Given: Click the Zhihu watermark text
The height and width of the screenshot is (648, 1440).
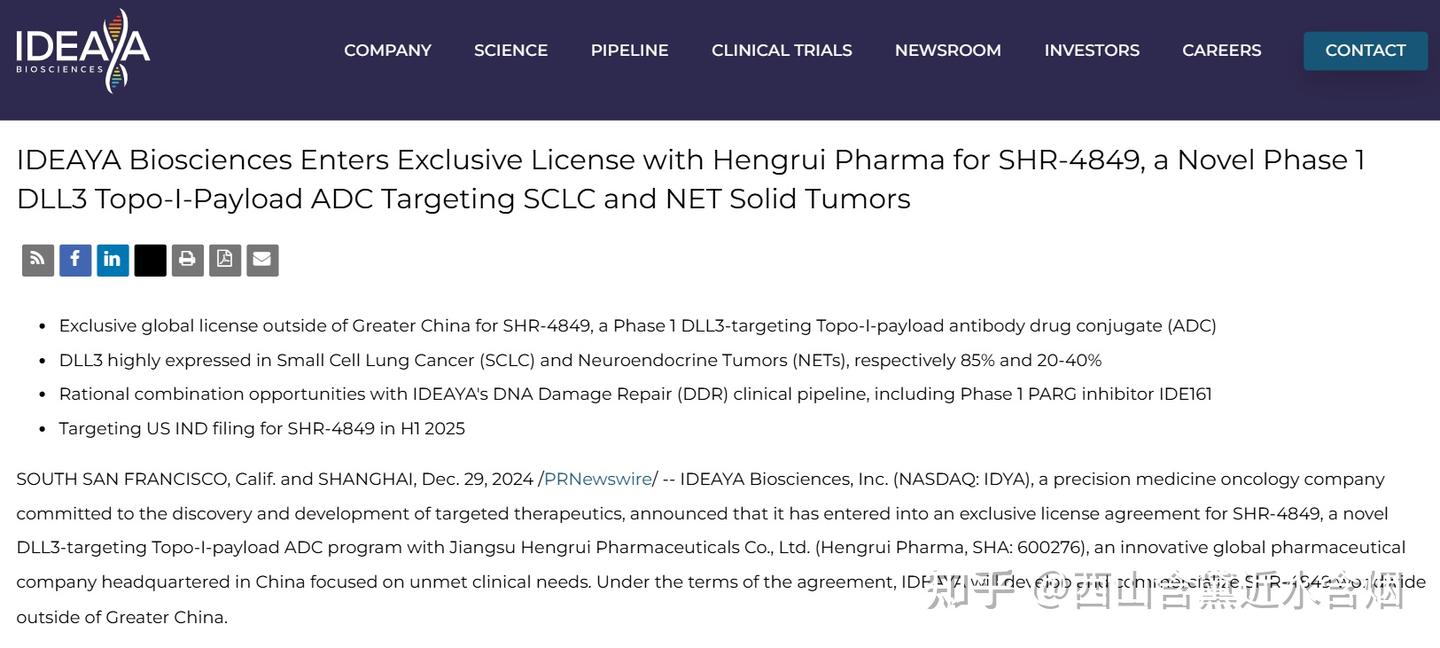Looking at the screenshot, I should point(1165,592).
